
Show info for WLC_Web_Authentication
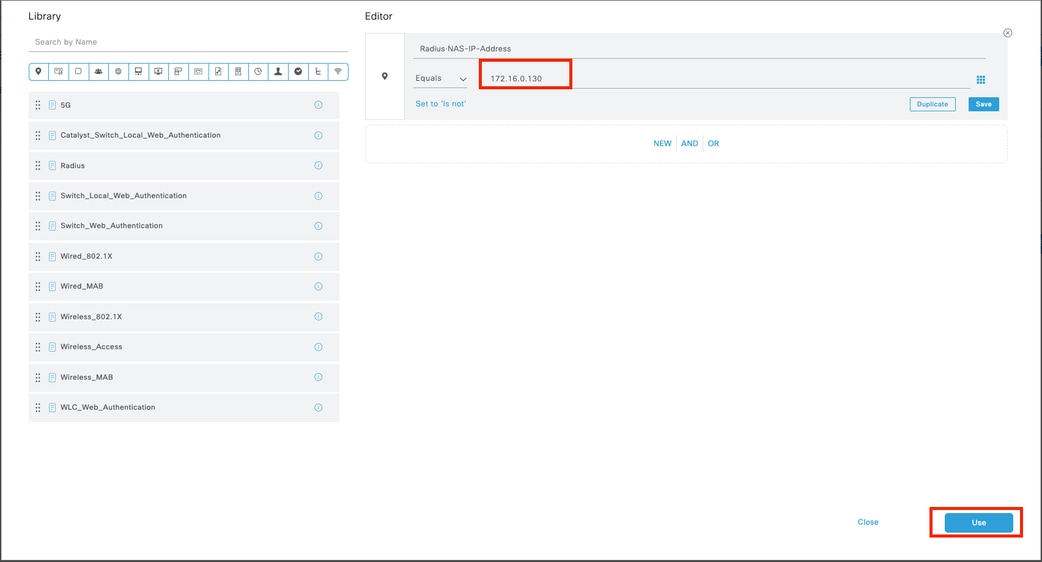click(x=318, y=407)
